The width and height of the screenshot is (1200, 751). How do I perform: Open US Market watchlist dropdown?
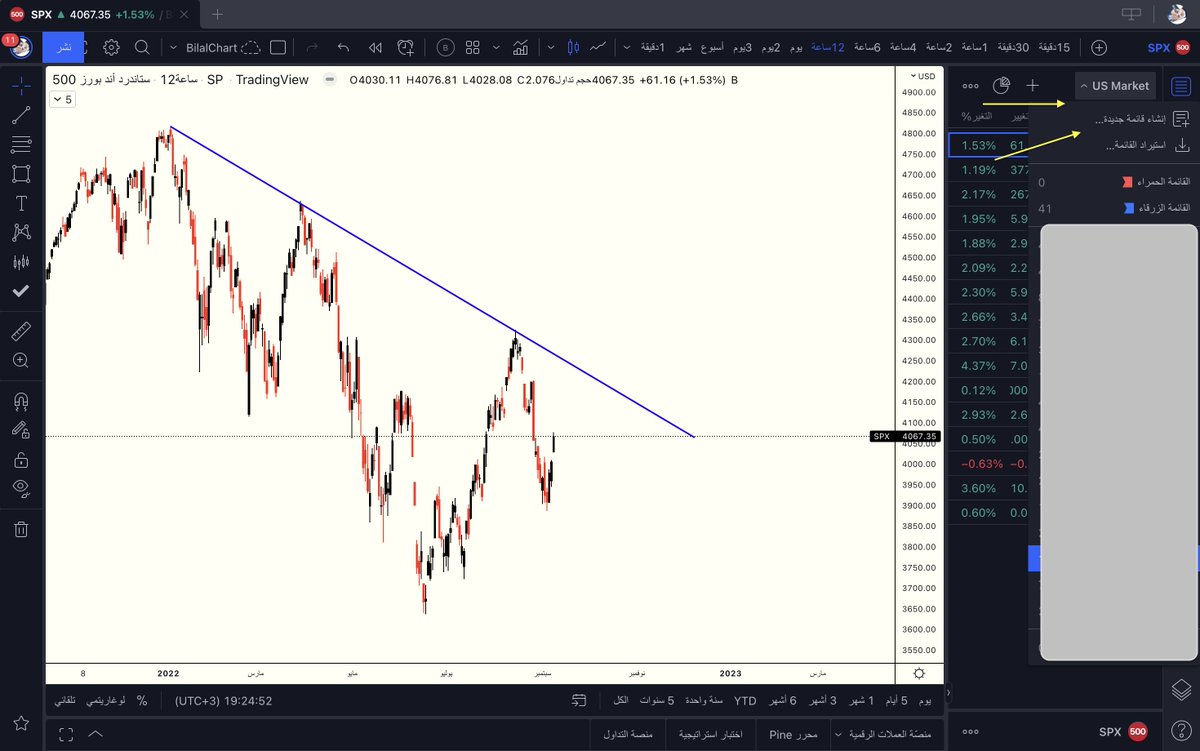(1115, 86)
